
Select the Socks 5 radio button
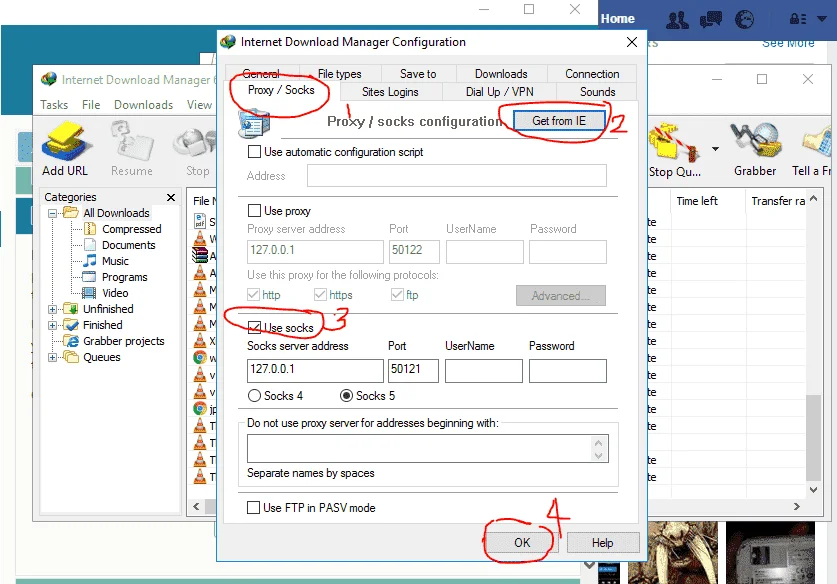(346, 396)
